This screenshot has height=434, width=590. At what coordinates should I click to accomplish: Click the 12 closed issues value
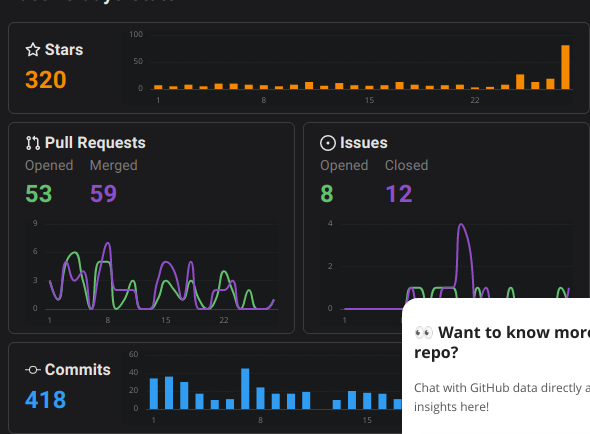(399, 194)
